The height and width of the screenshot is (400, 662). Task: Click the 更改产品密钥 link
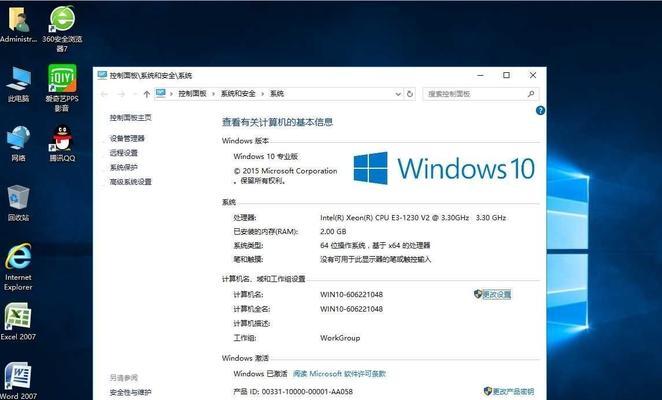pyautogui.click(x=514, y=391)
